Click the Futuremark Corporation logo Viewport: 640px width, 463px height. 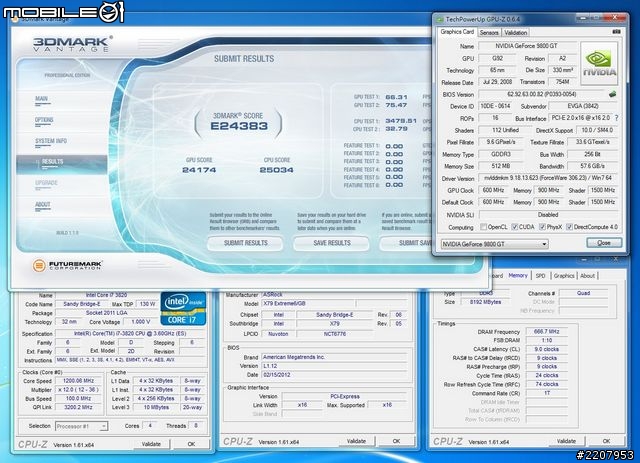pos(67,265)
